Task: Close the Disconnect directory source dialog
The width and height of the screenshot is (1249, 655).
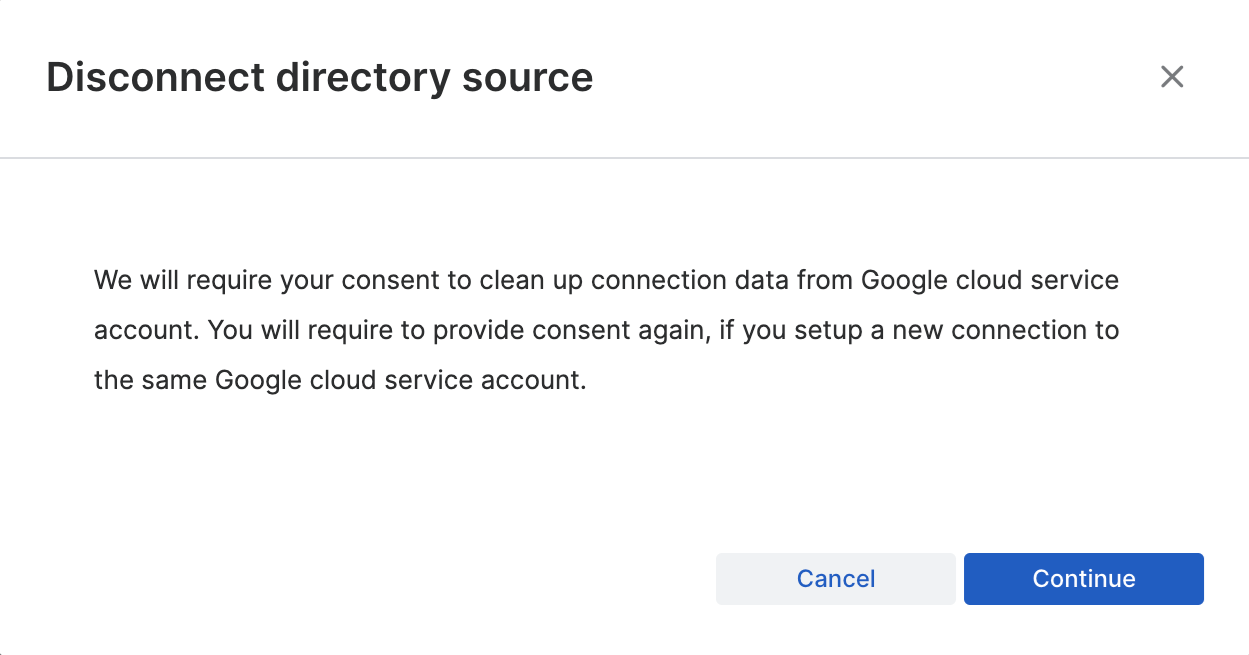Action: 1171,77
